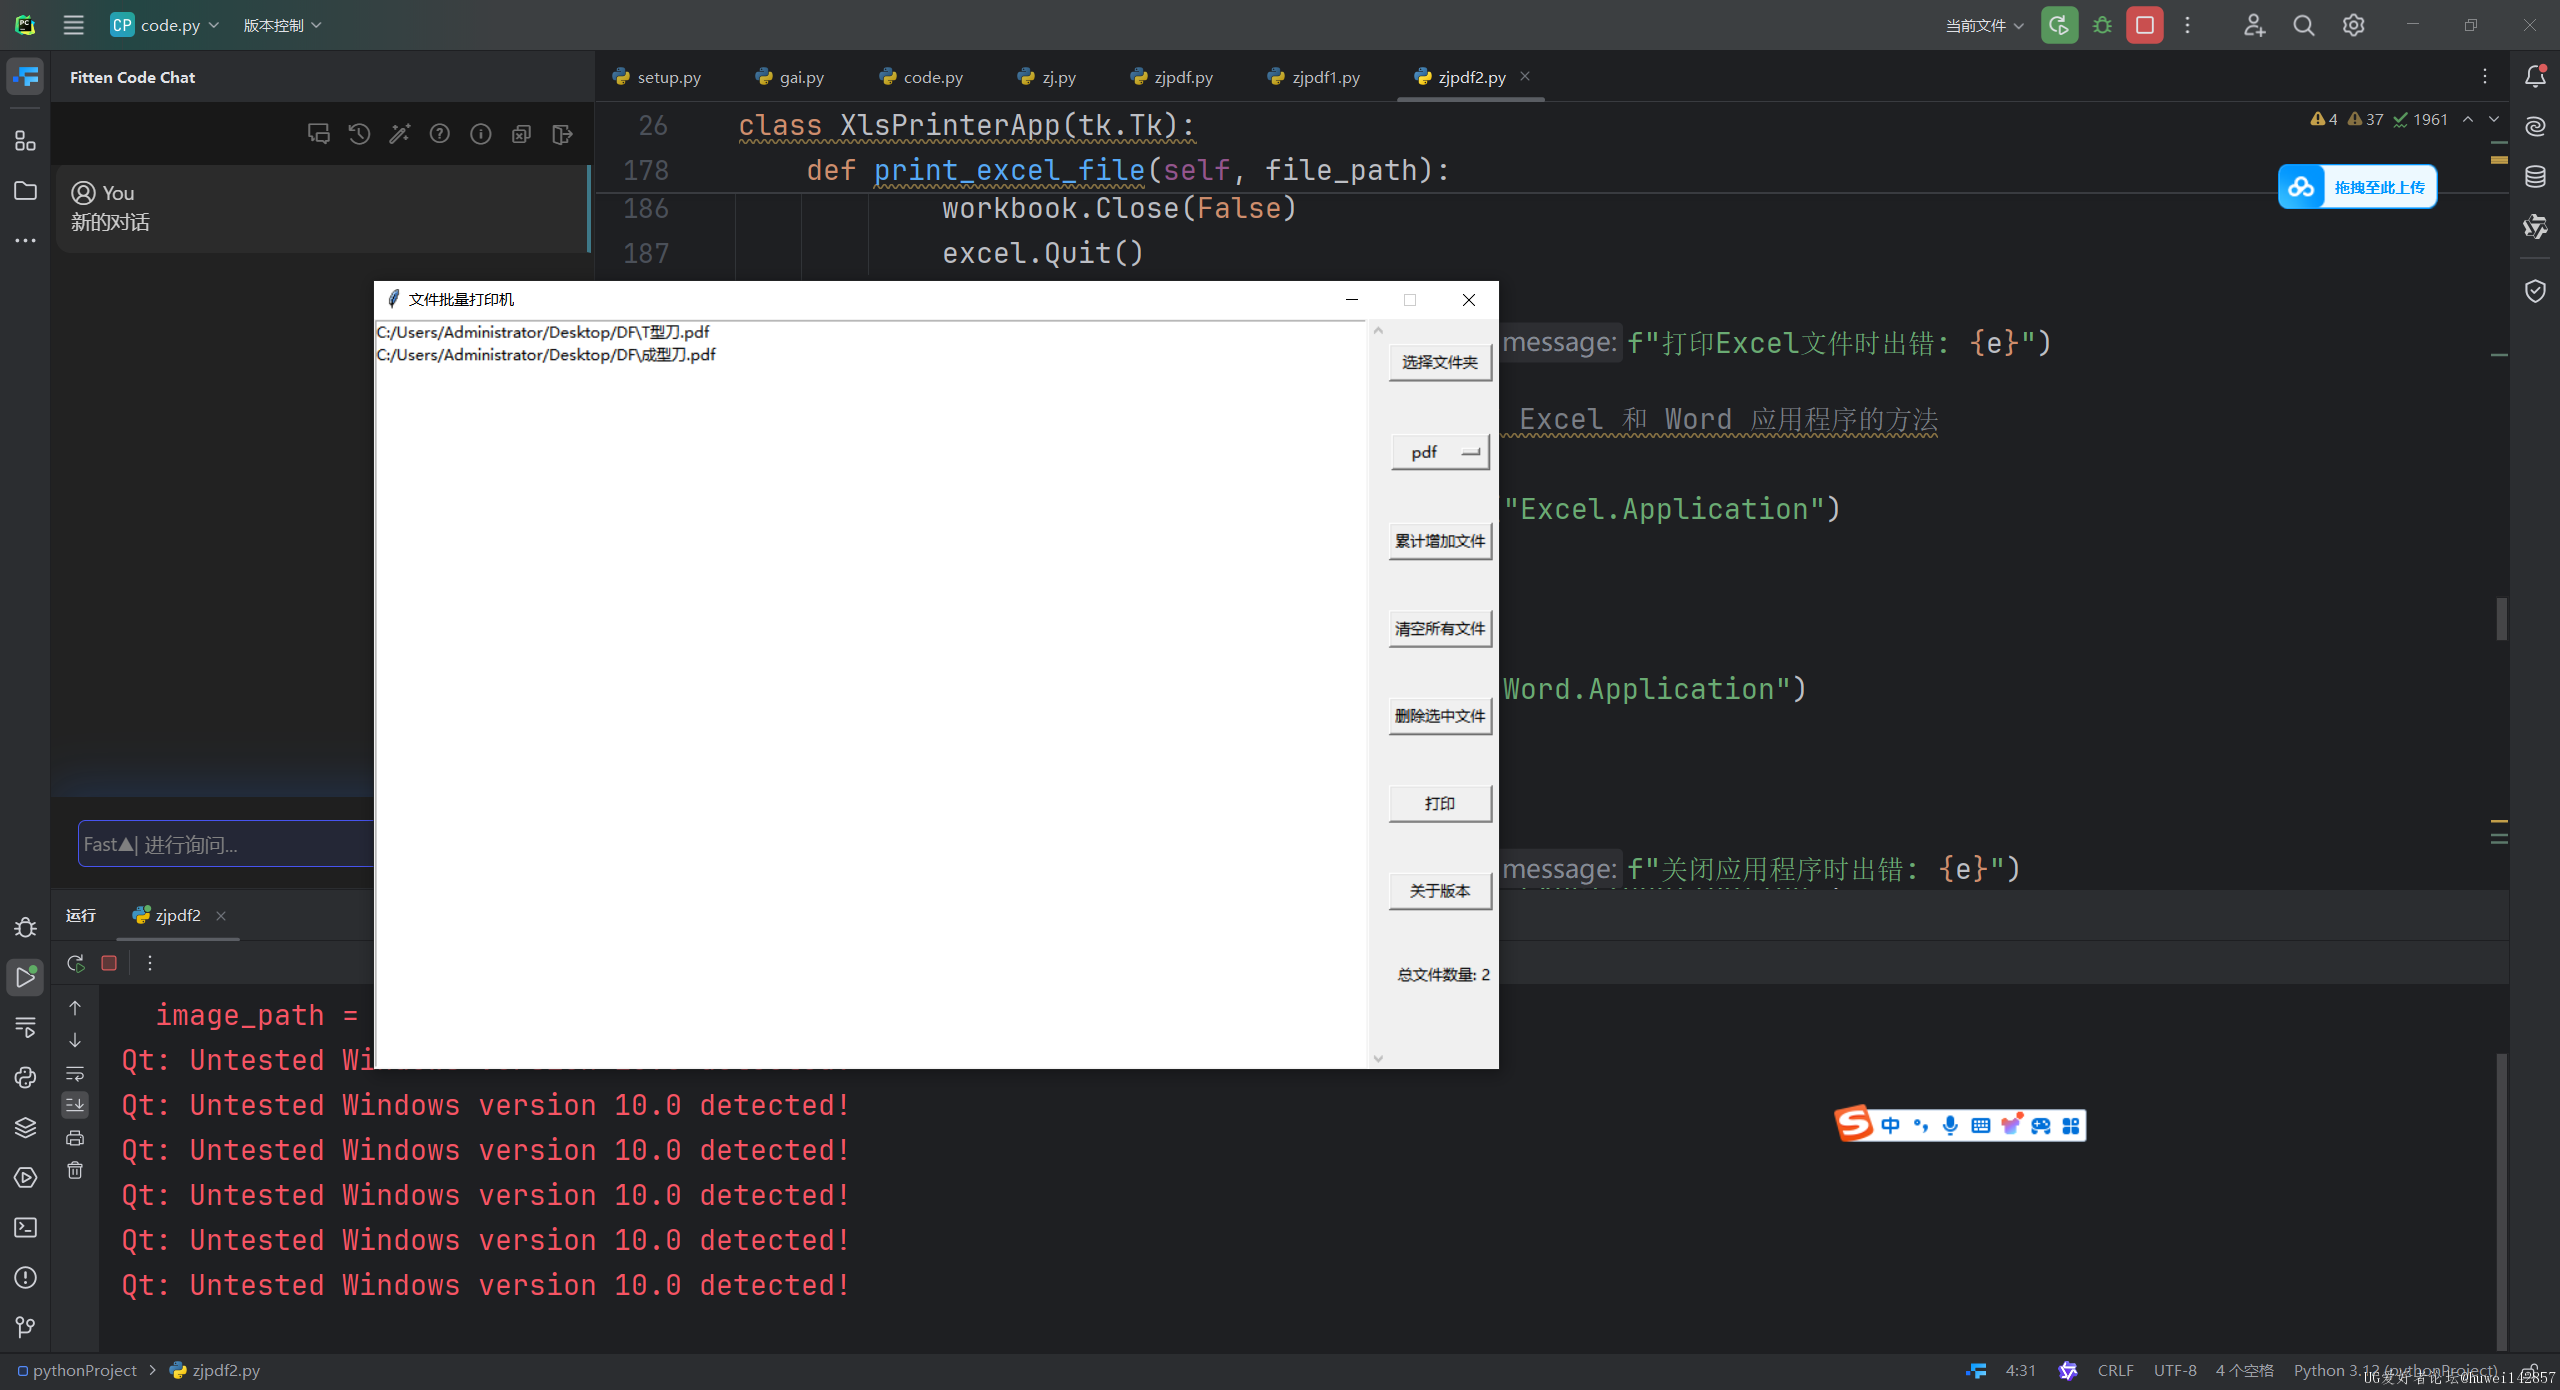Viewport: 2560px width, 1390px height.
Task: Click 打印 button
Action: click(1440, 804)
